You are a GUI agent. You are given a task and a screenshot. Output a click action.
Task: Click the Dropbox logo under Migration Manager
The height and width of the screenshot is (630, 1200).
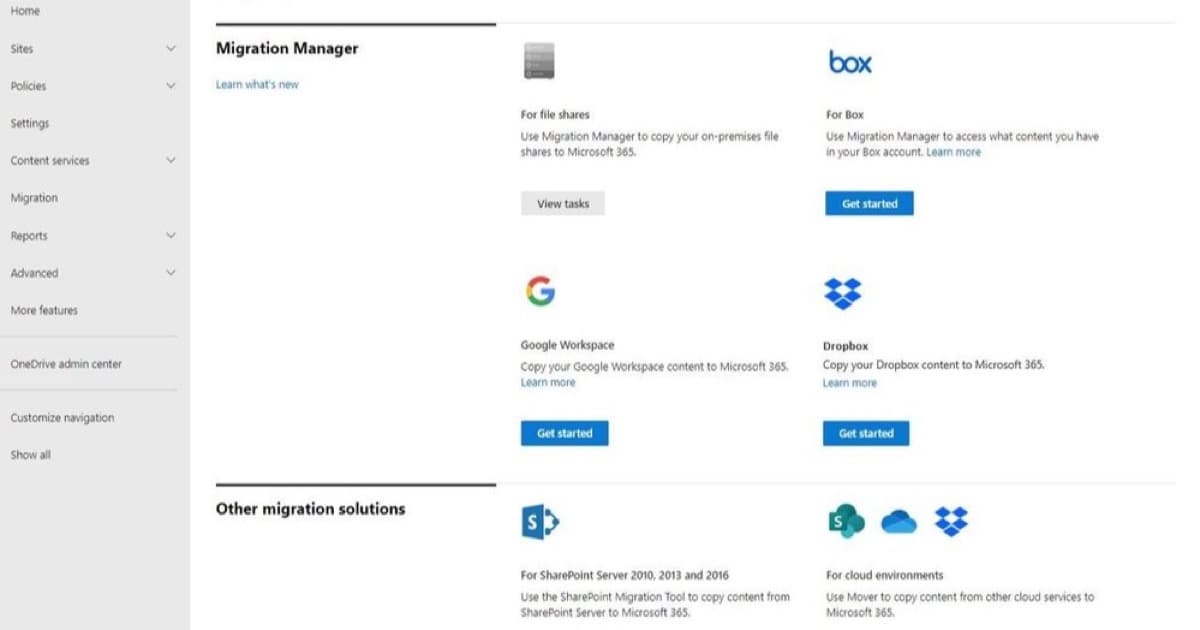tap(842, 293)
